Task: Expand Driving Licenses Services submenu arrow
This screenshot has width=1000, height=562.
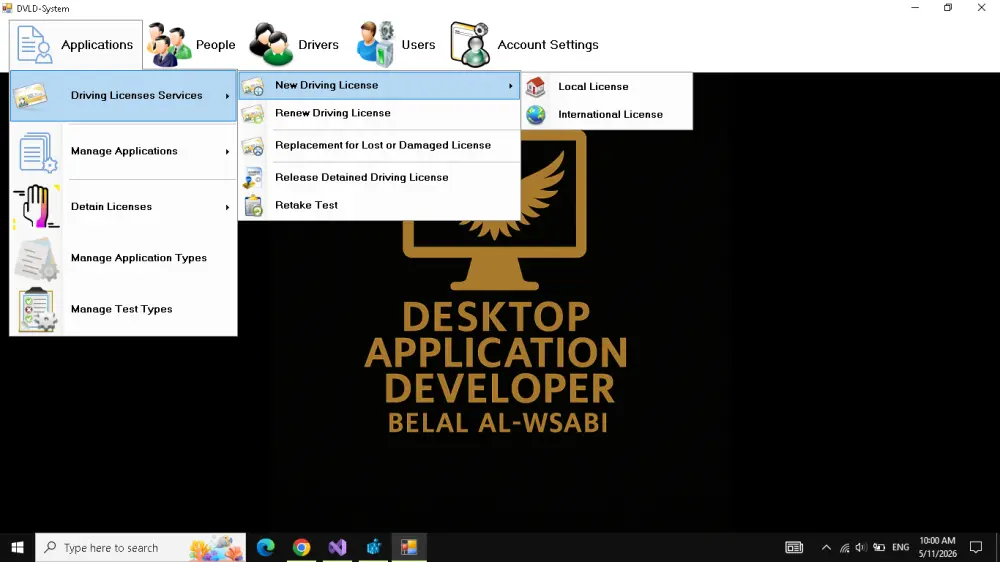Action: (x=227, y=96)
